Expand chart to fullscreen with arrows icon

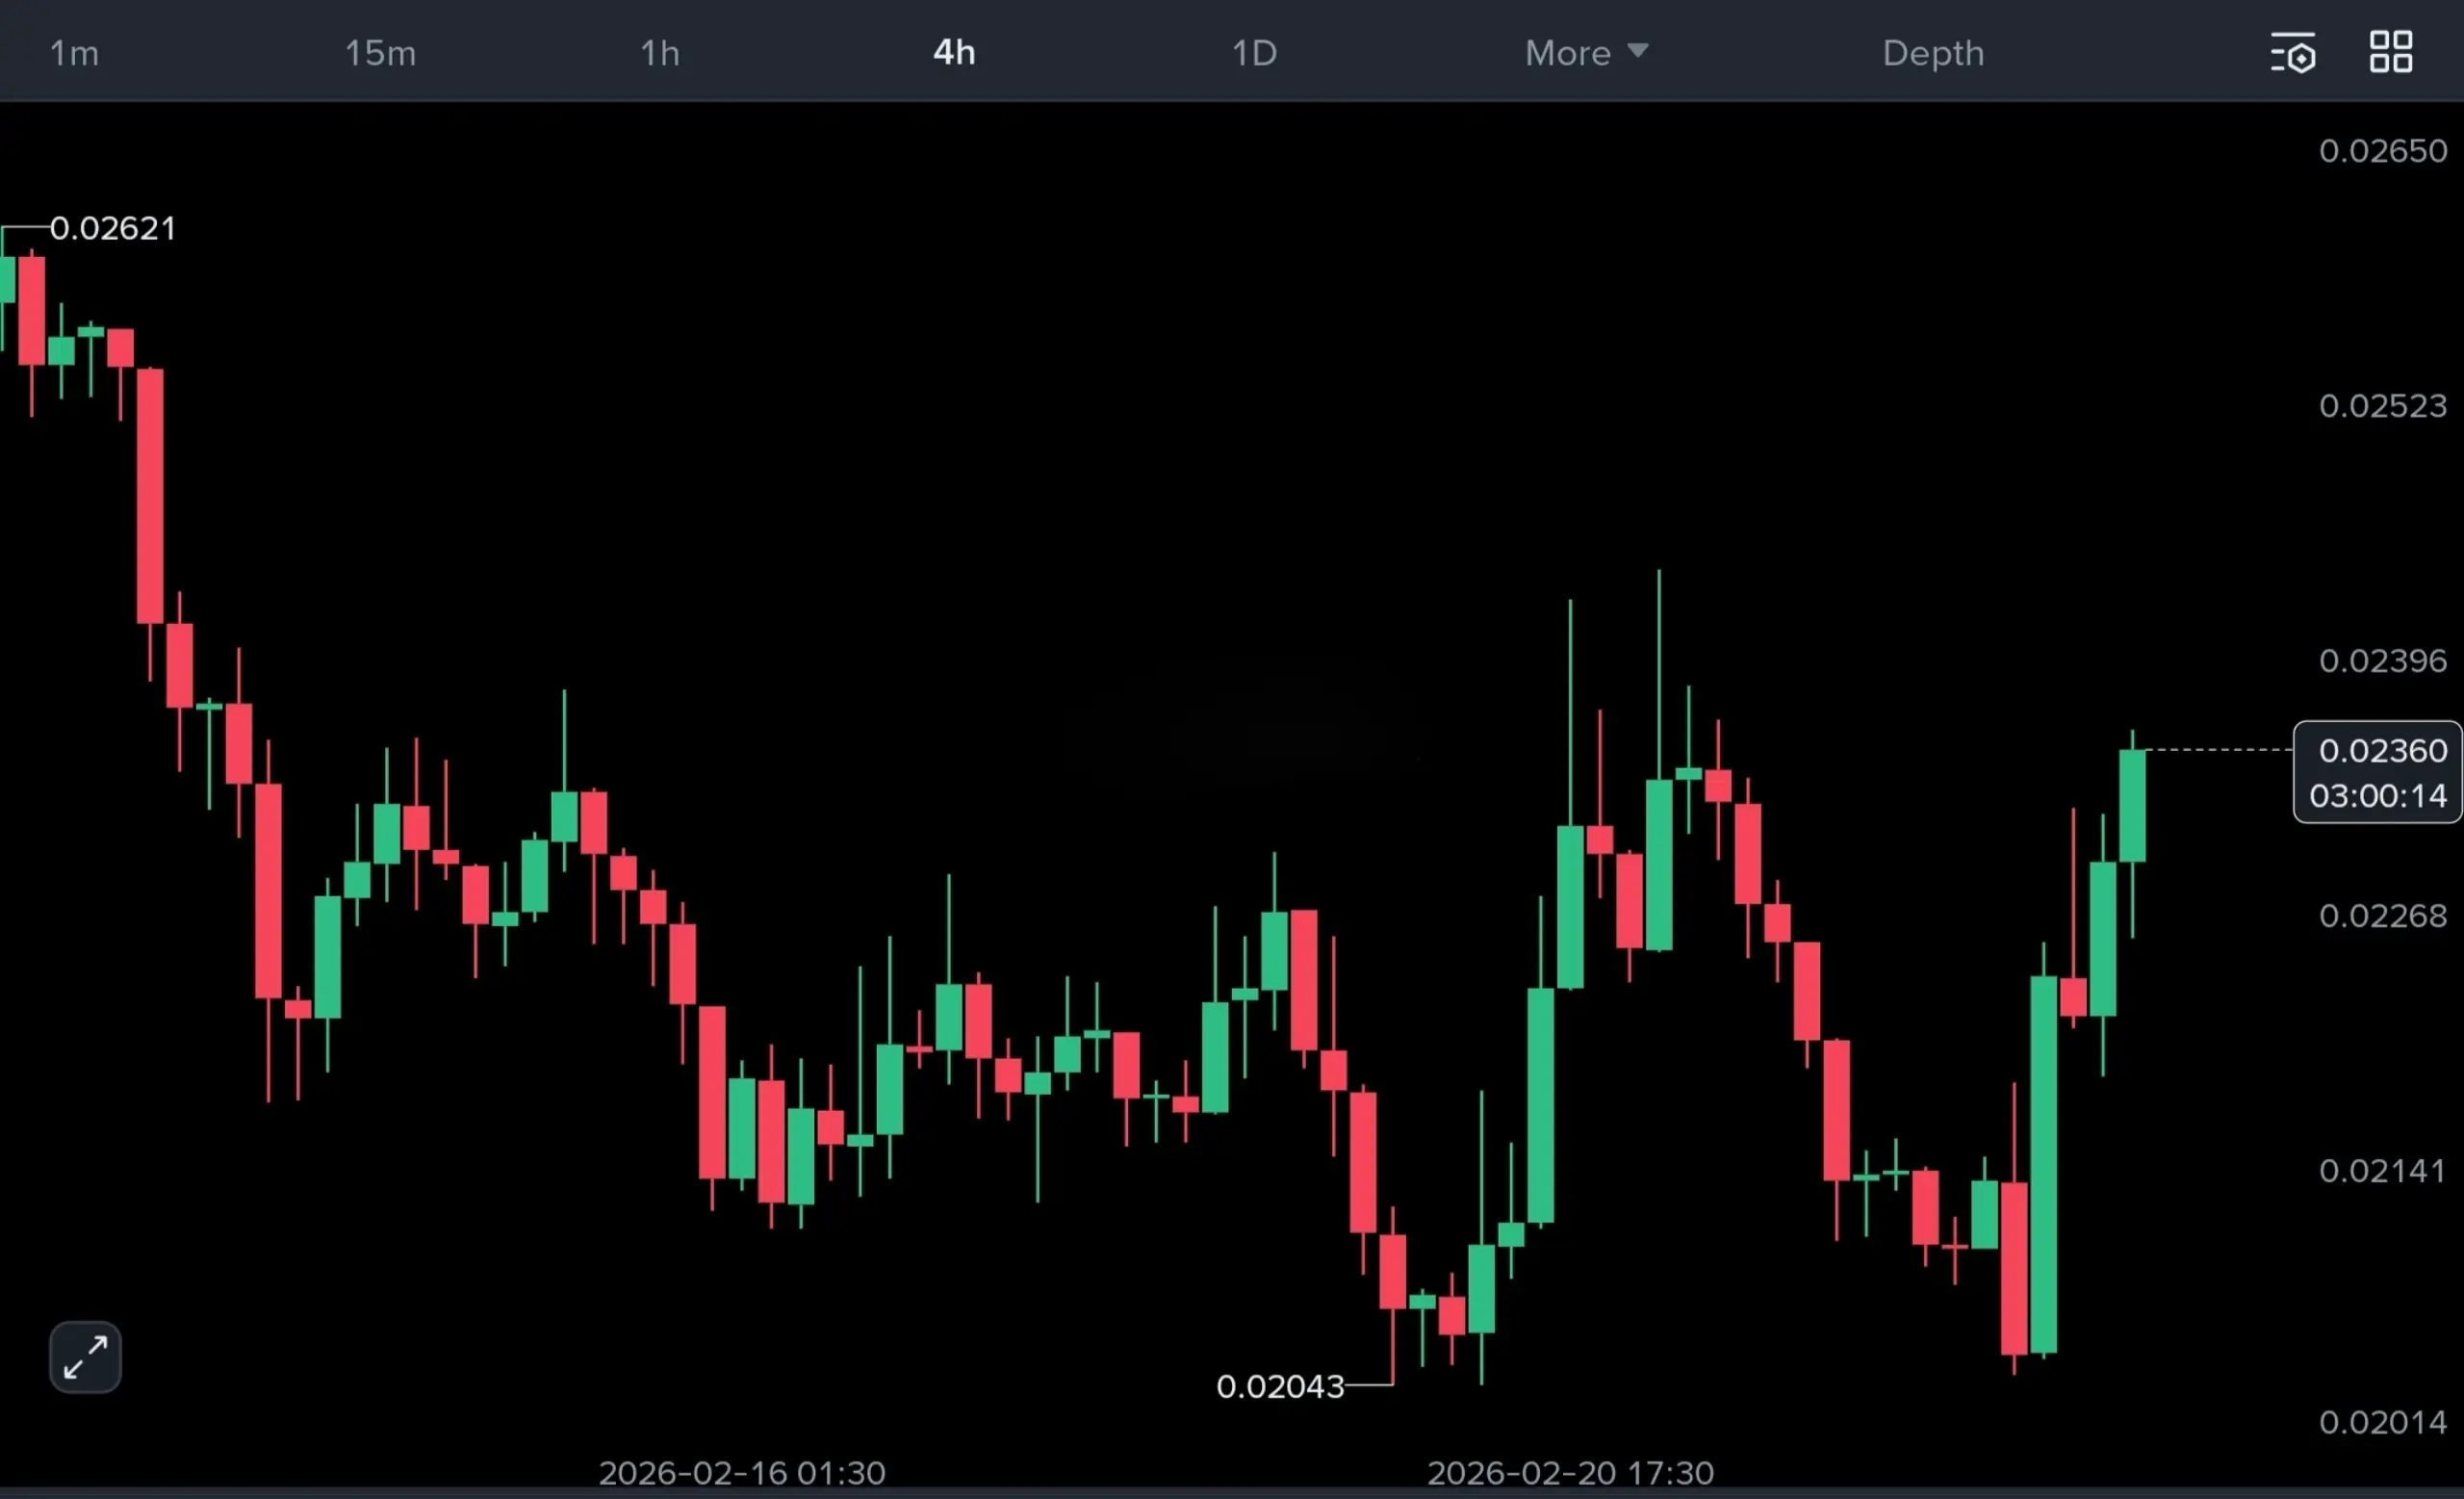tap(85, 1357)
